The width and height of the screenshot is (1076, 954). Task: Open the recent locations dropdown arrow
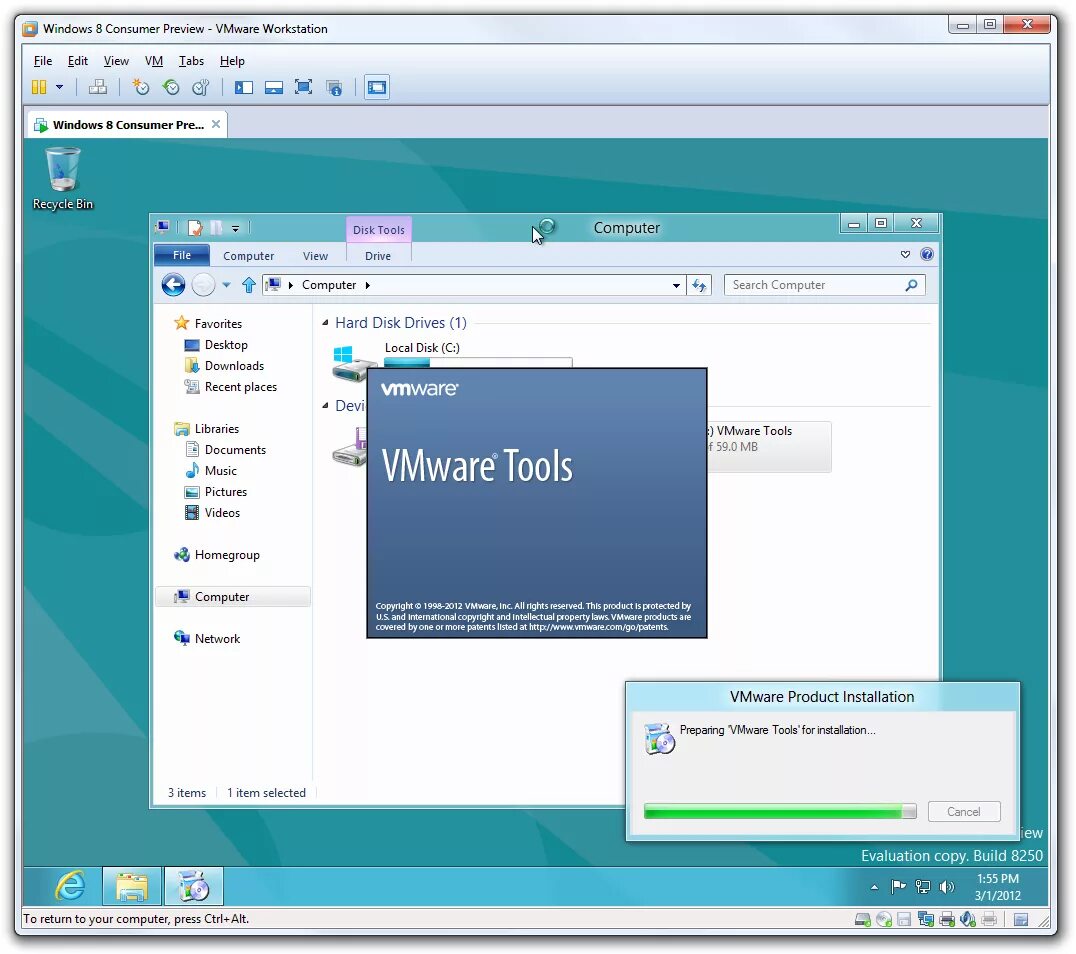pyautogui.click(x=226, y=285)
